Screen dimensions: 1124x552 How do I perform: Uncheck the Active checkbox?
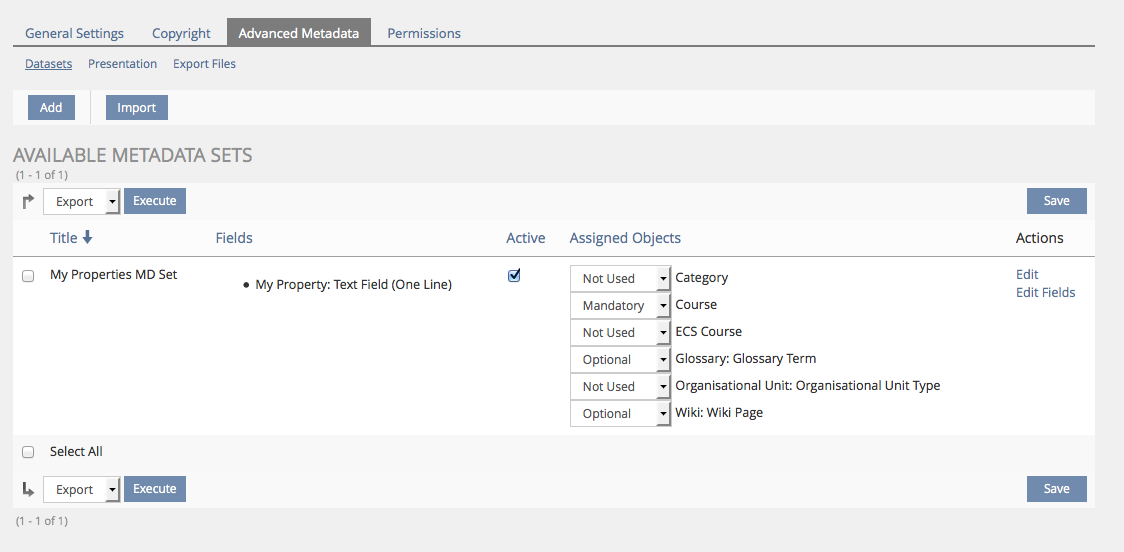[x=514, y=276]
